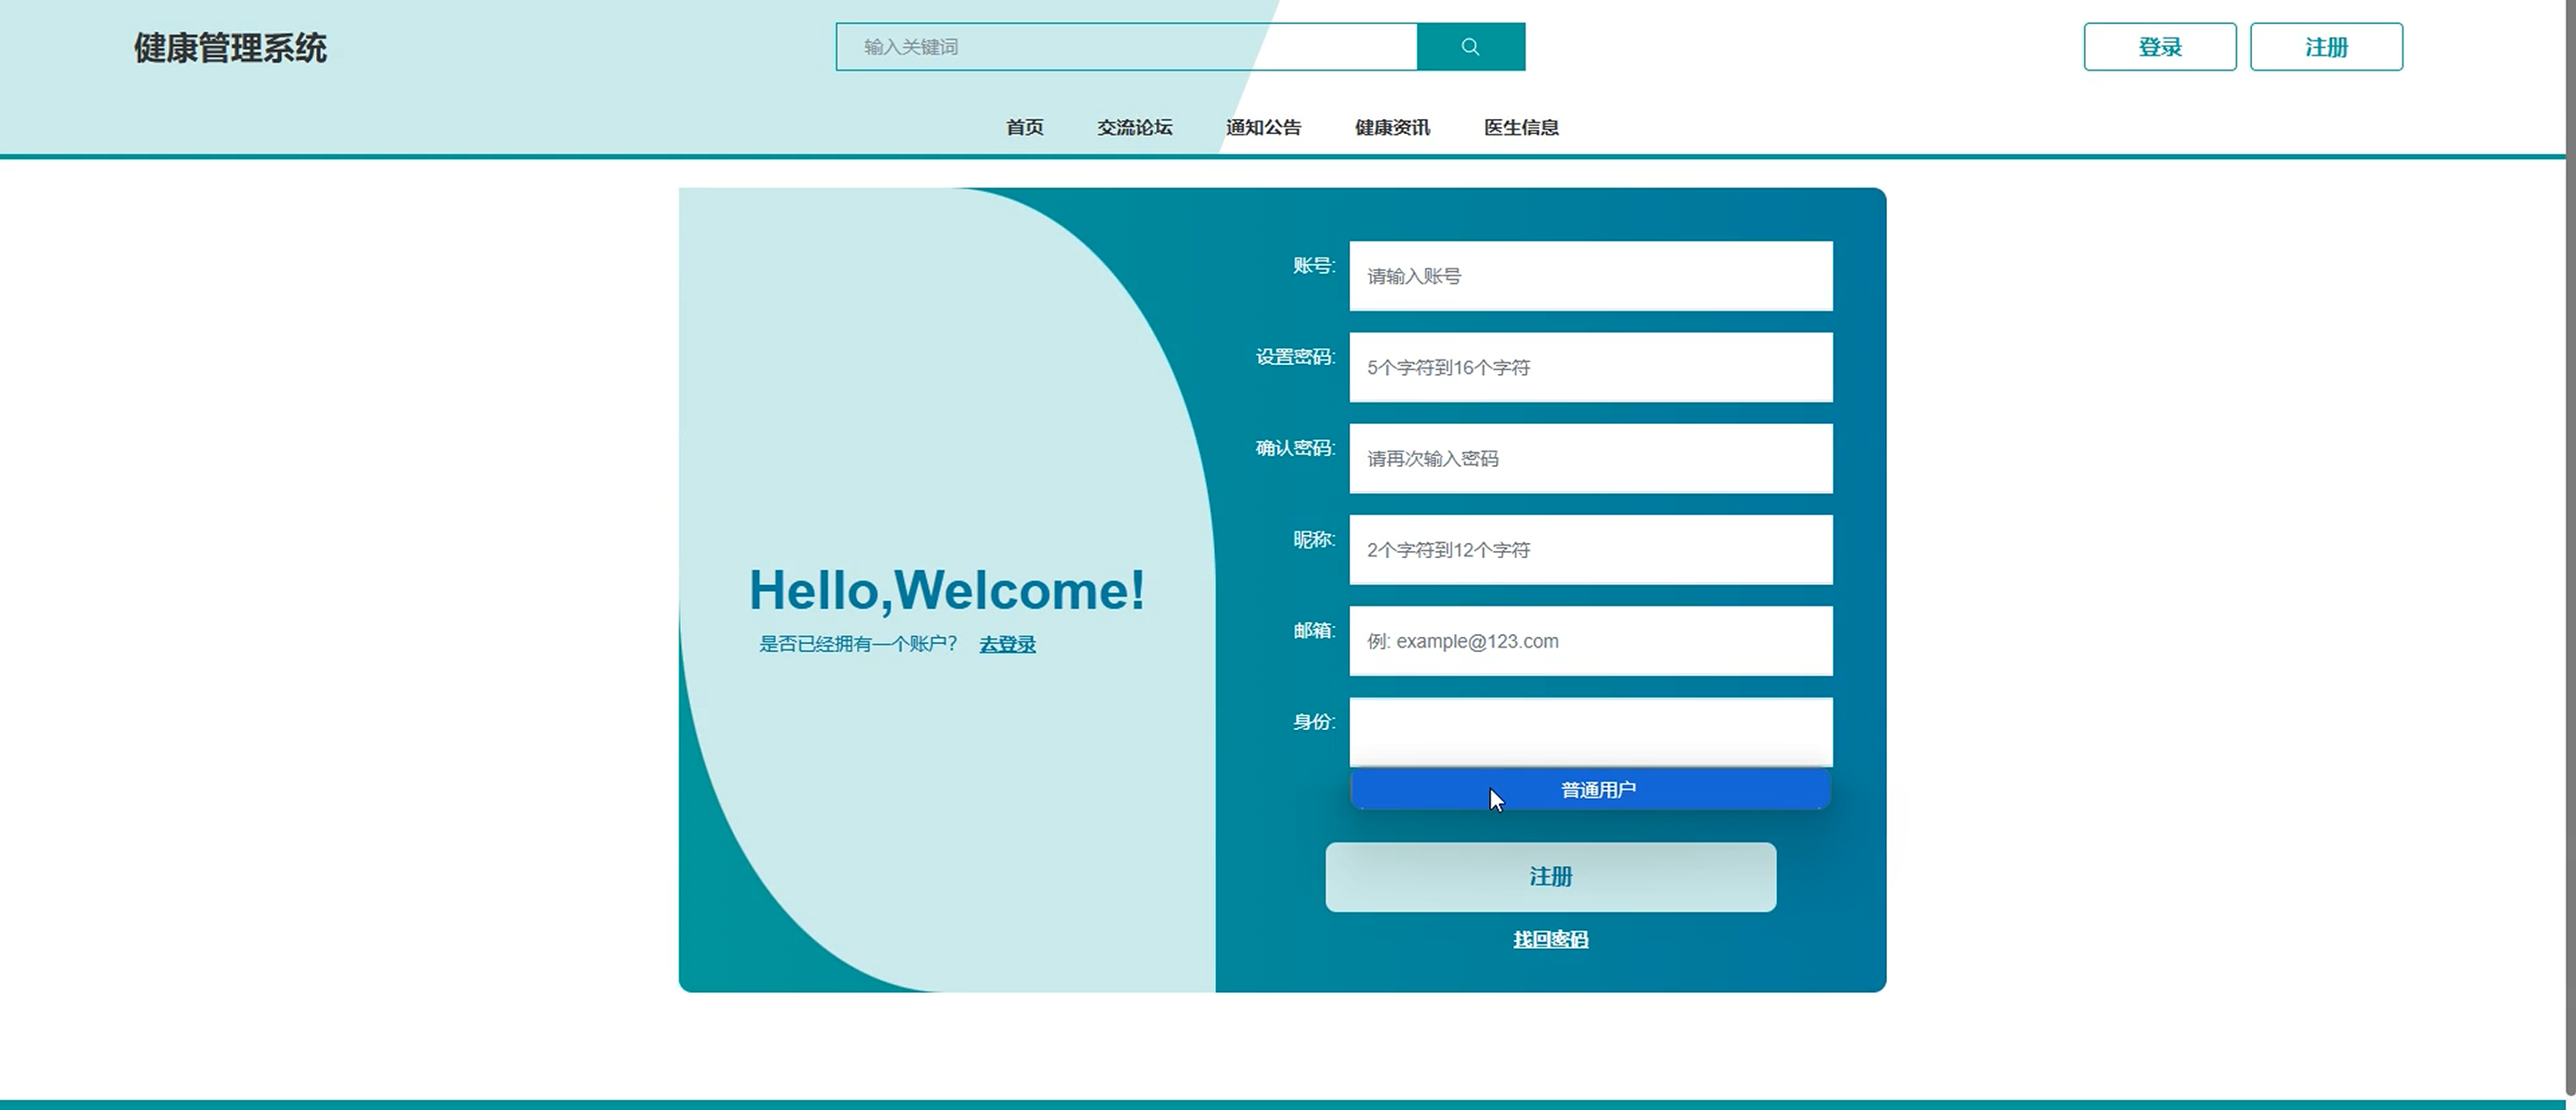2576x1110 pixels.
Task: Follow the 去登录 link
Action: click(x=1007, y=644)
